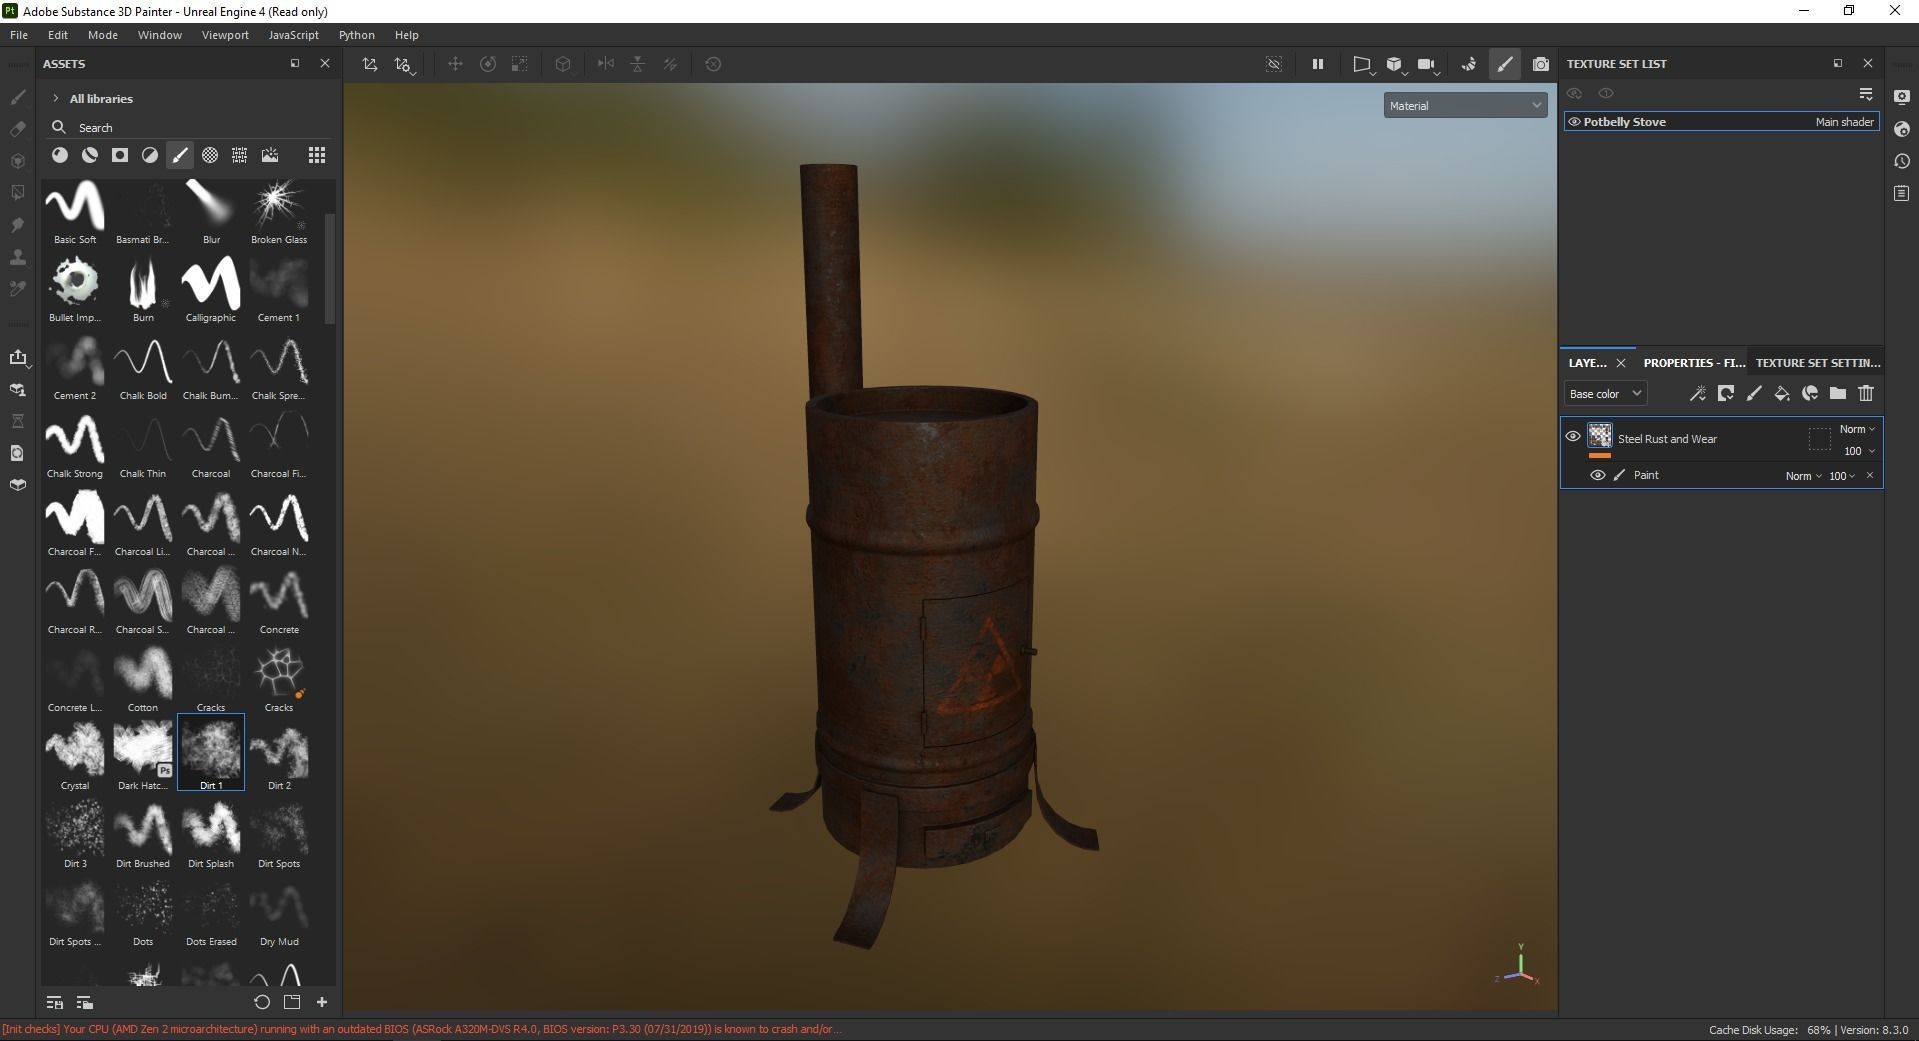This screenshot has height=1041, width=1919.
Task: Filter assets by Materials sphere icon
Action: pyautogui.click(x=60, y=155)
